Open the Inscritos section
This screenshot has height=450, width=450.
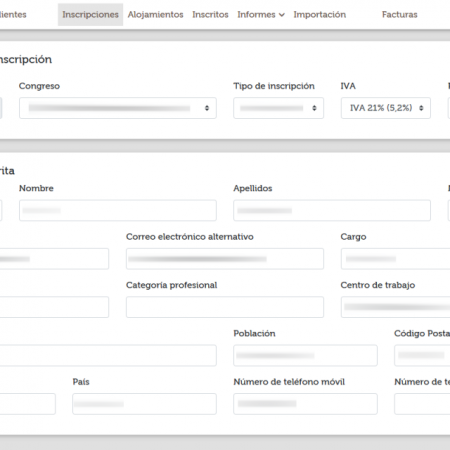tap(210, 15)
